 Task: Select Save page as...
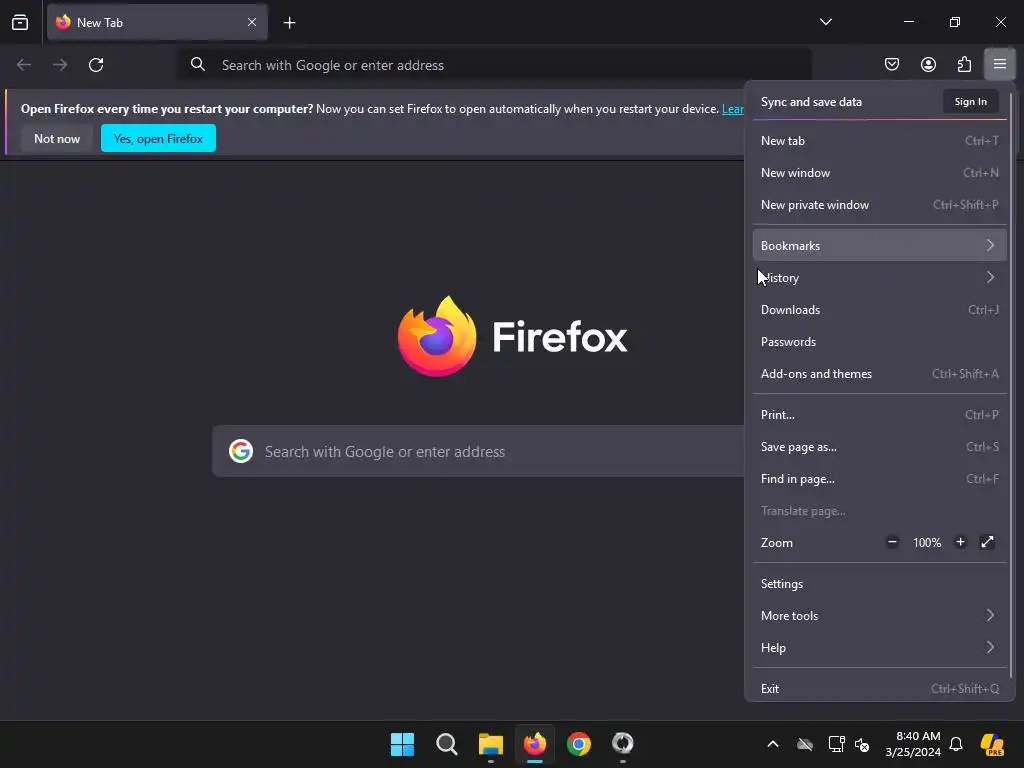tap(879, 447)
